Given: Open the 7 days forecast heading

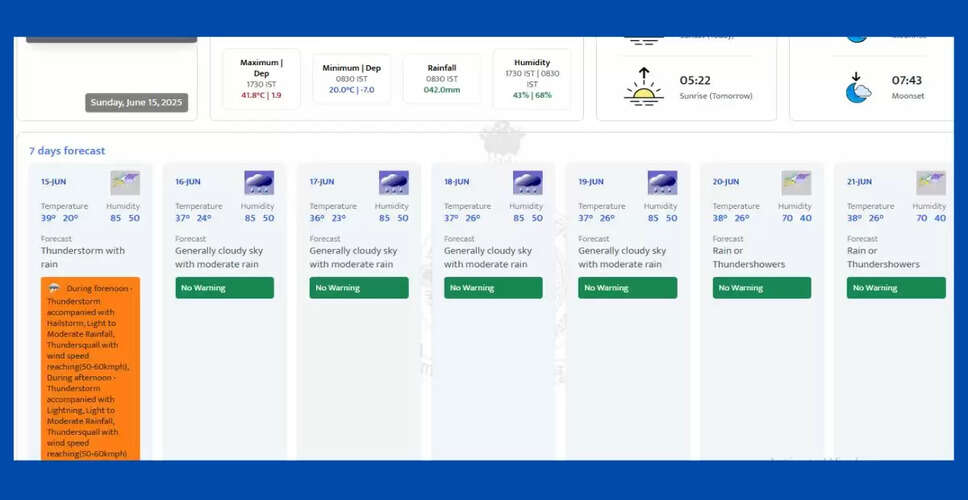Looking at the screenshot, I should [67, 151].
